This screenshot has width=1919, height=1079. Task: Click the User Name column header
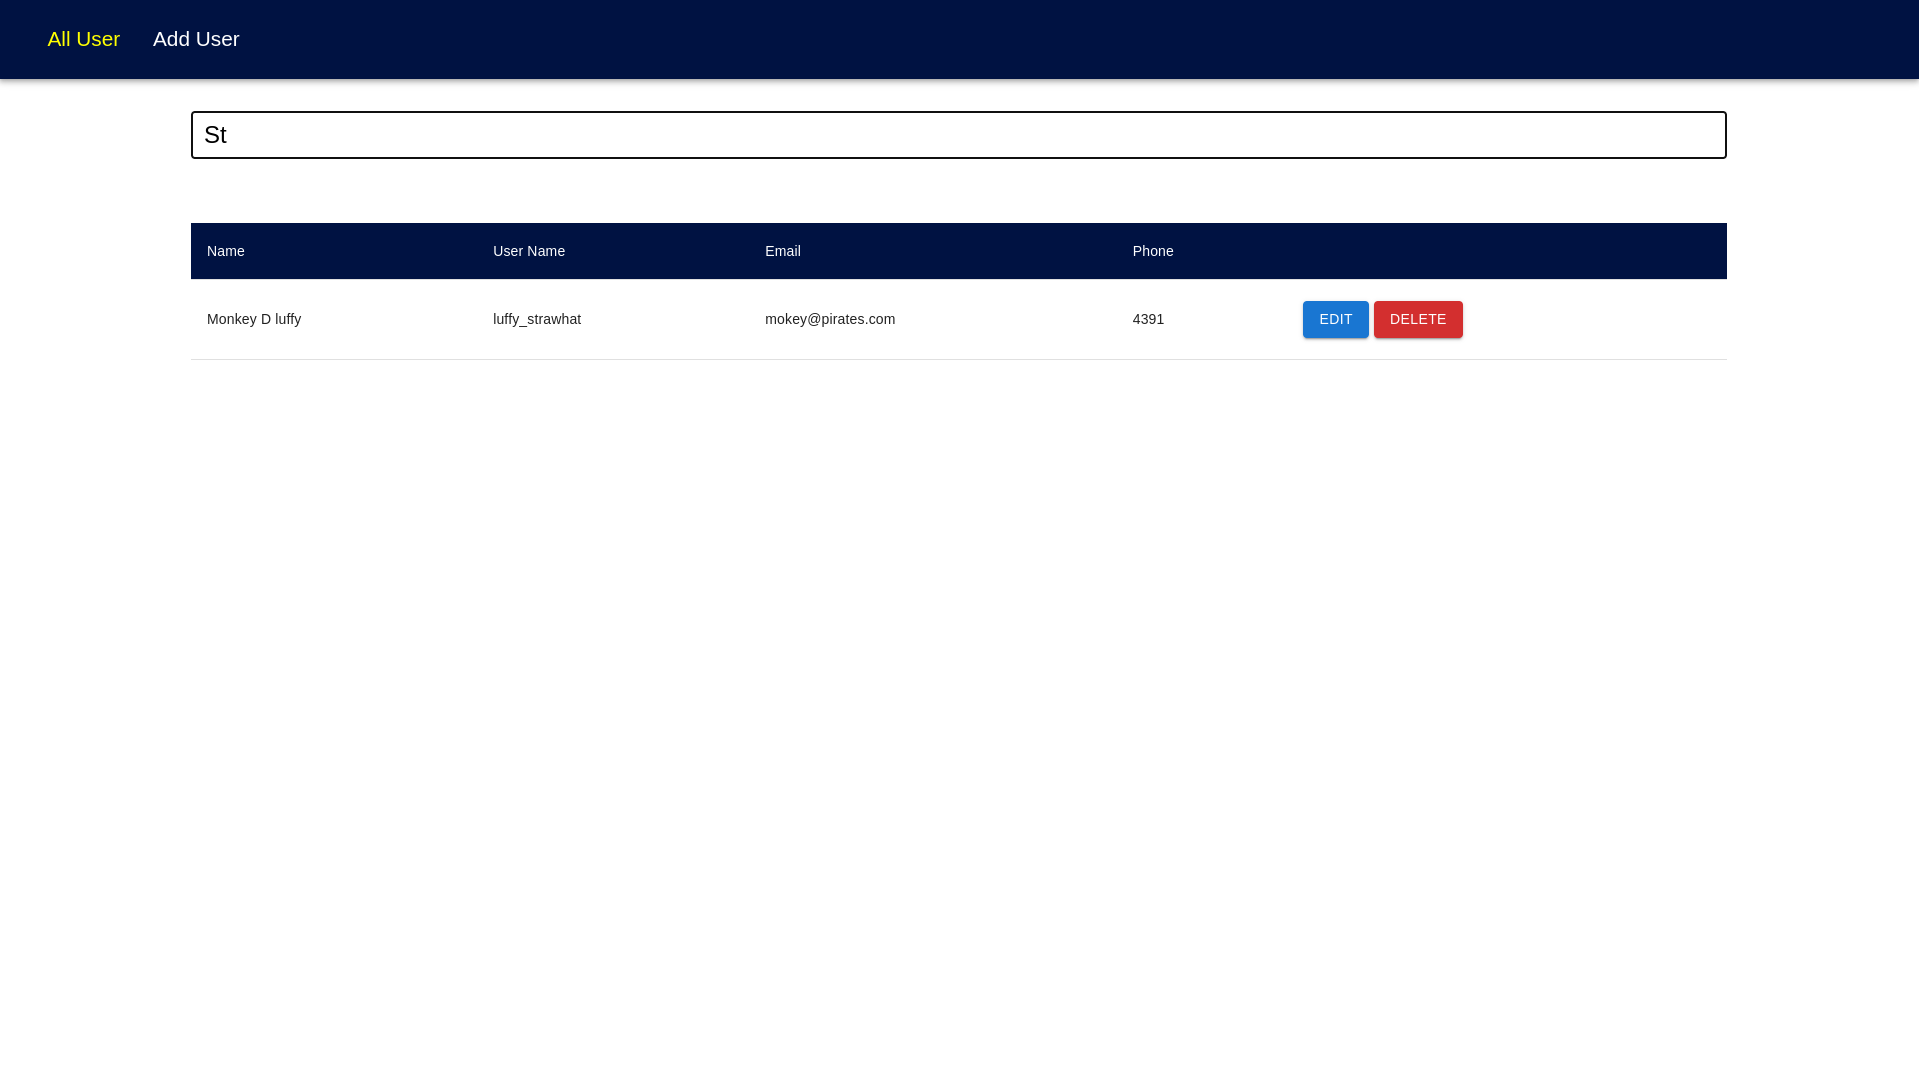[x=528, y=251]
